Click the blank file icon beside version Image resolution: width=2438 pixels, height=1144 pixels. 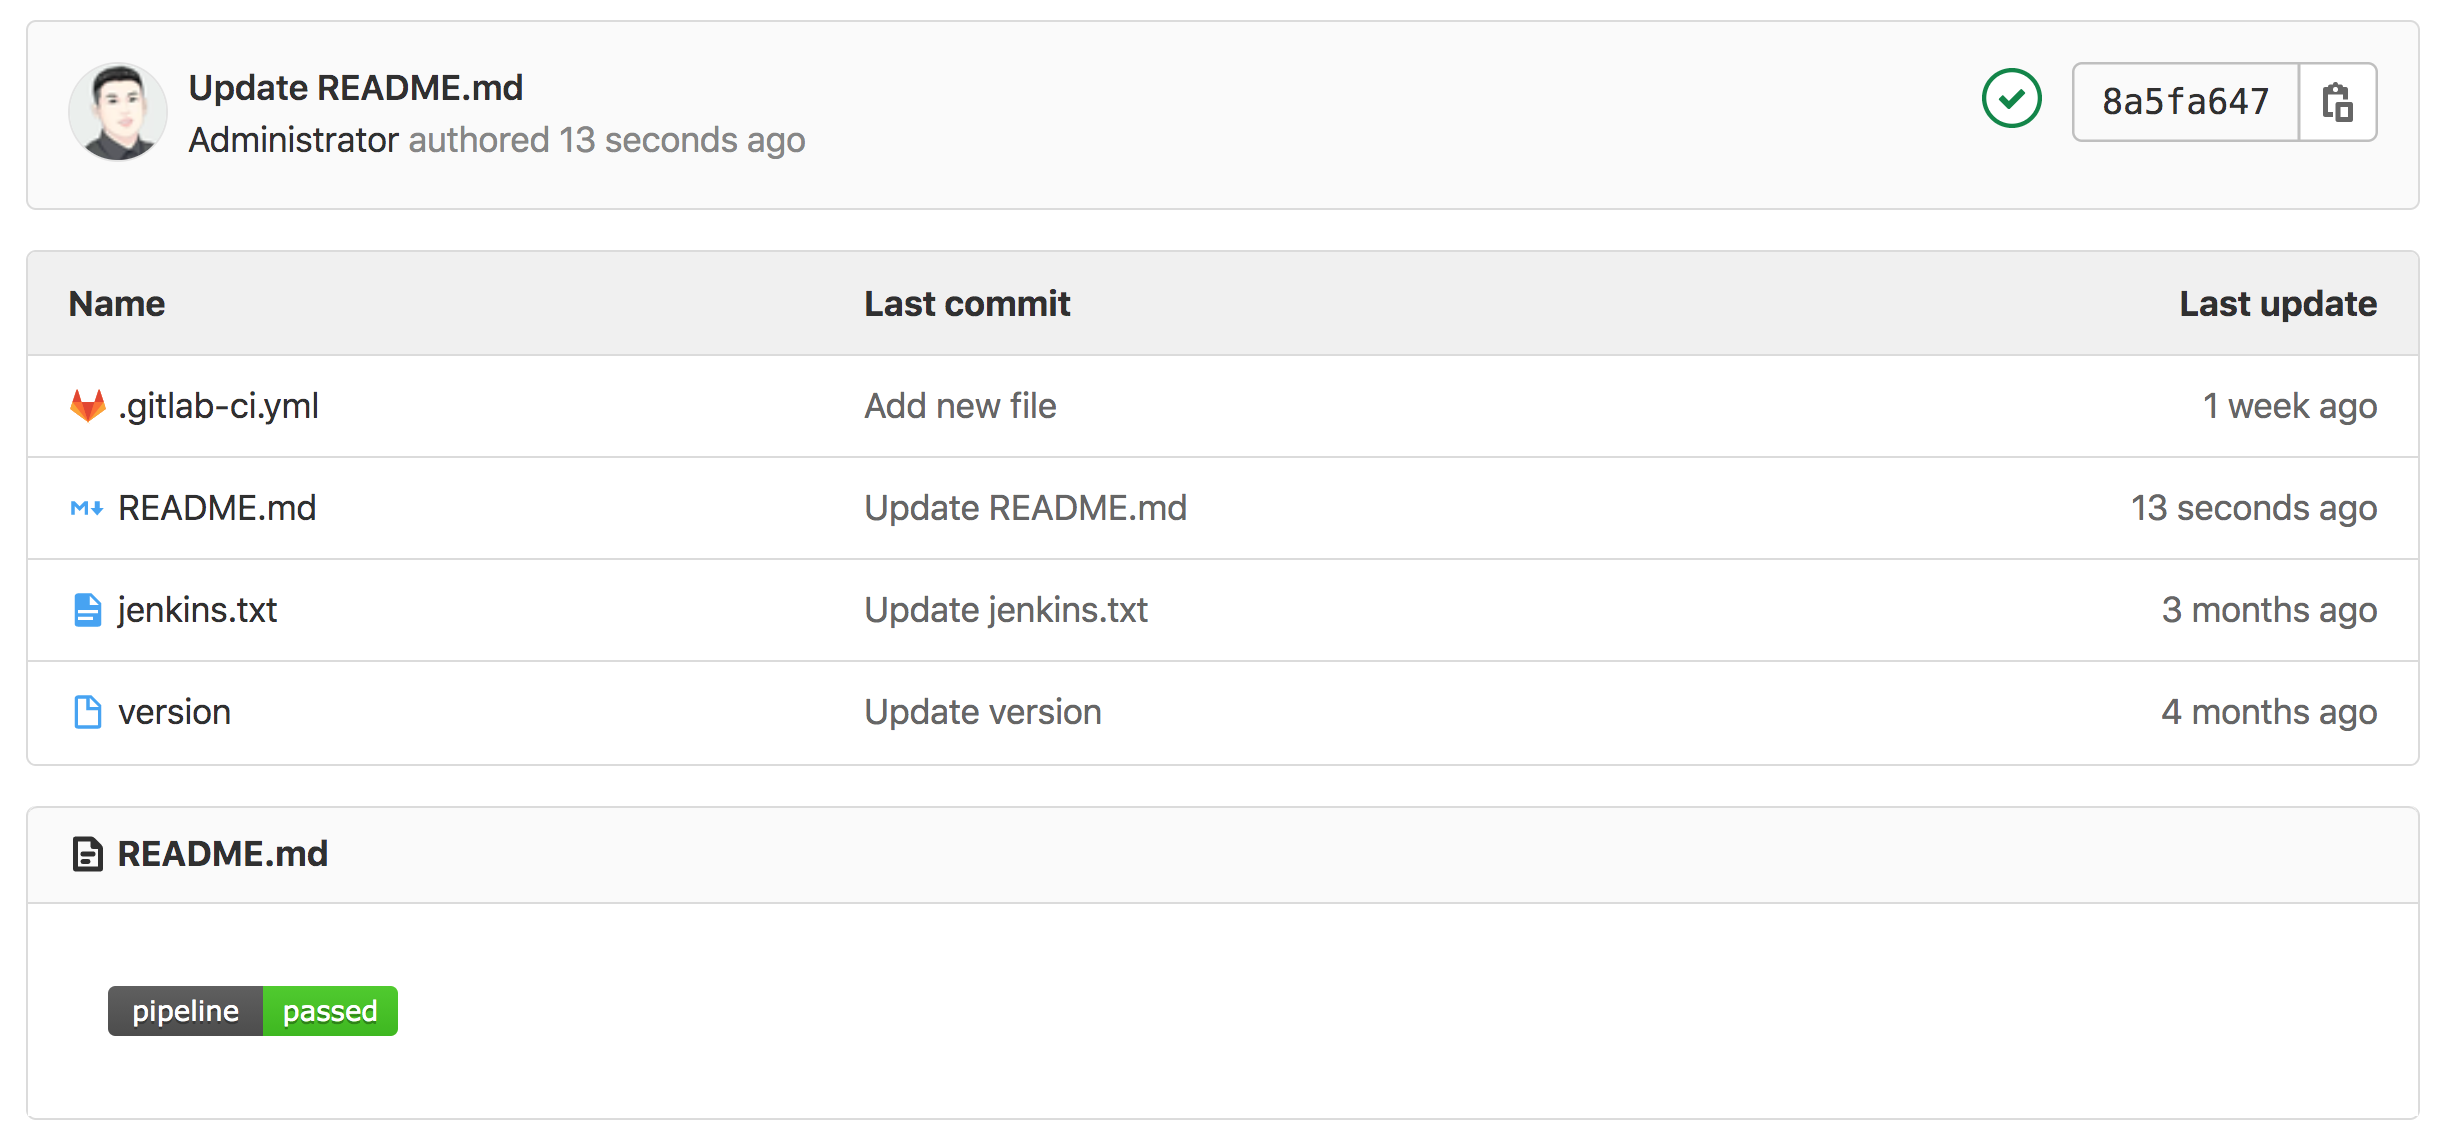pyautogui.click(x=88, y=712)
